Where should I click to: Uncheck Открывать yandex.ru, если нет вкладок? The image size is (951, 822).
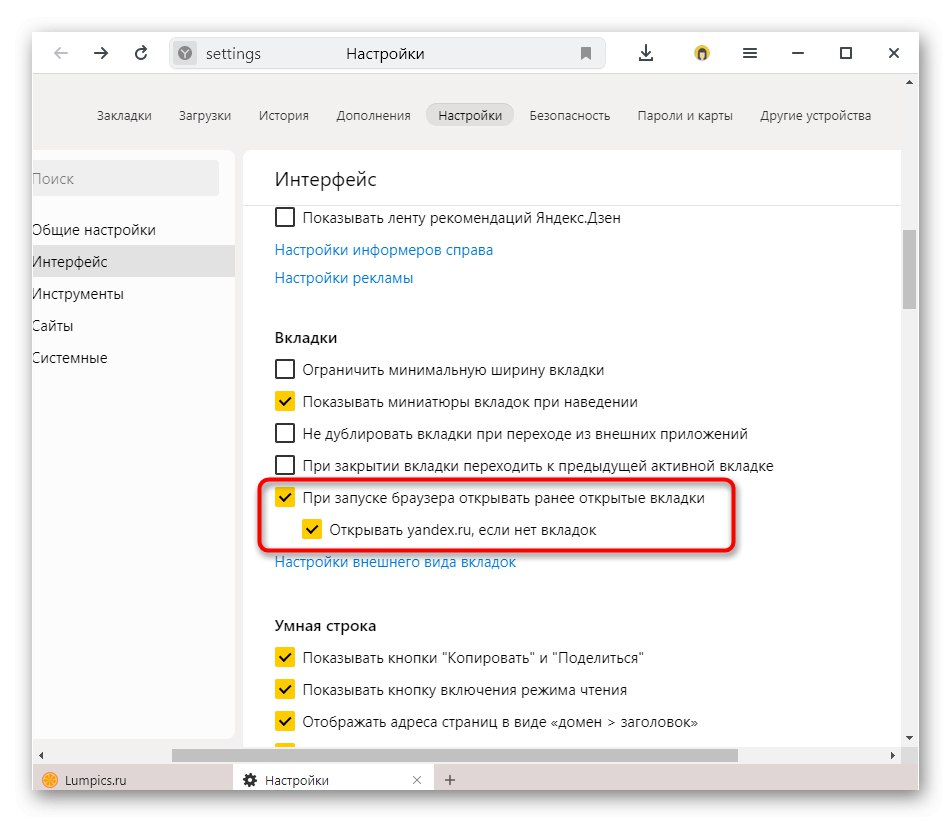click(x=313, y=529)
